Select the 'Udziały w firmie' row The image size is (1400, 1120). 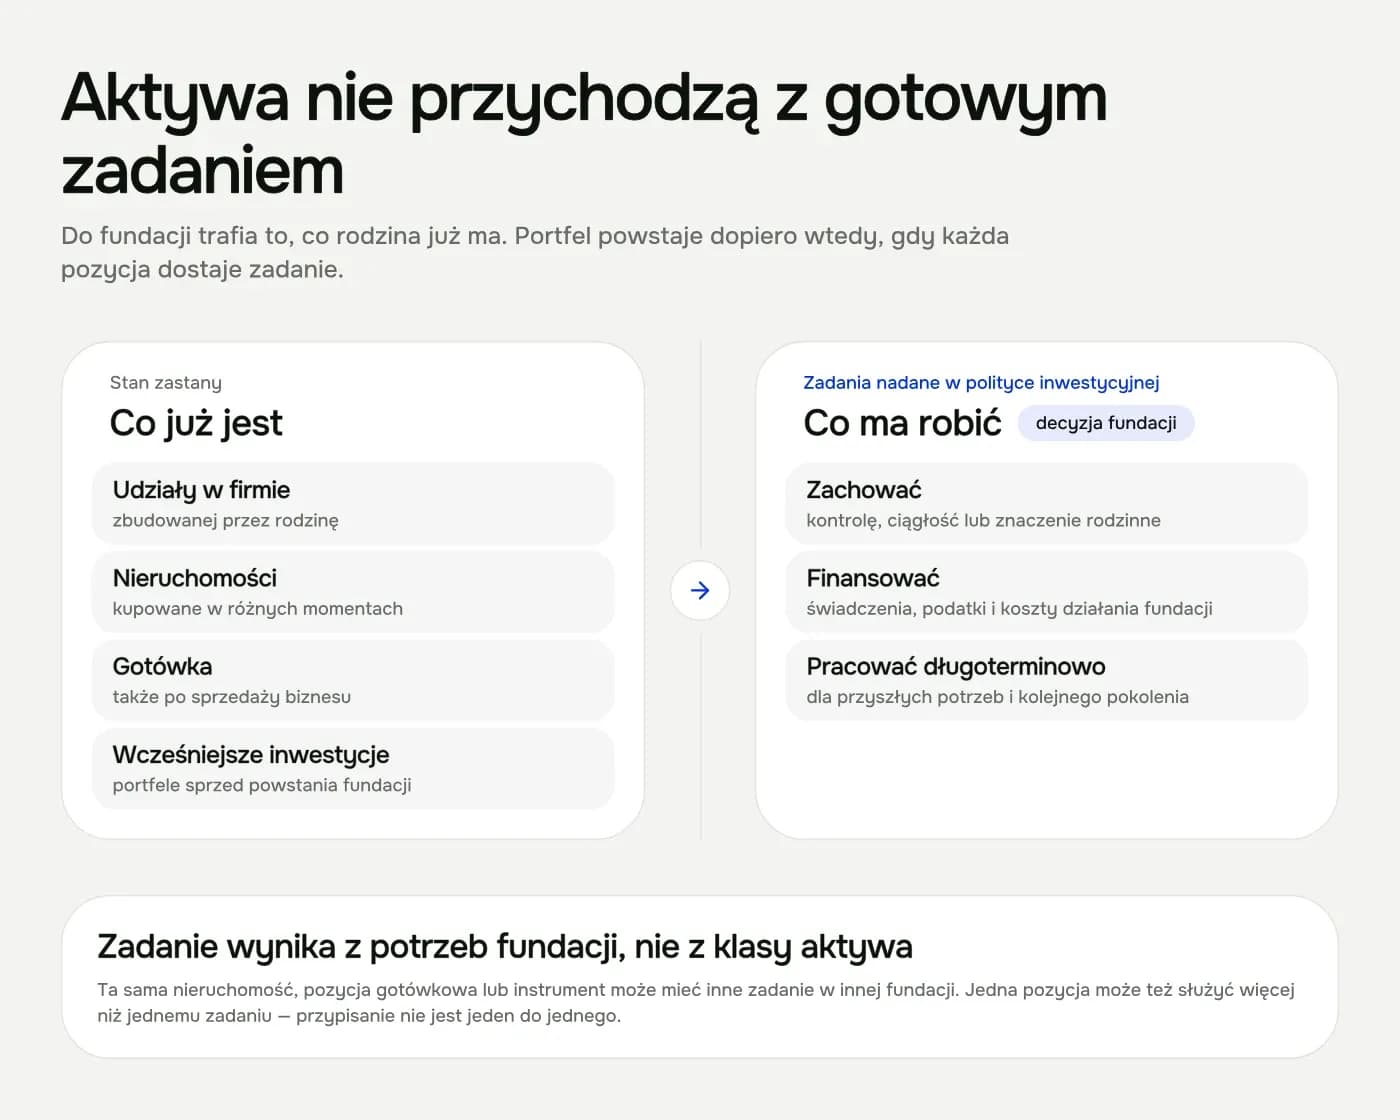coord(353,504)
